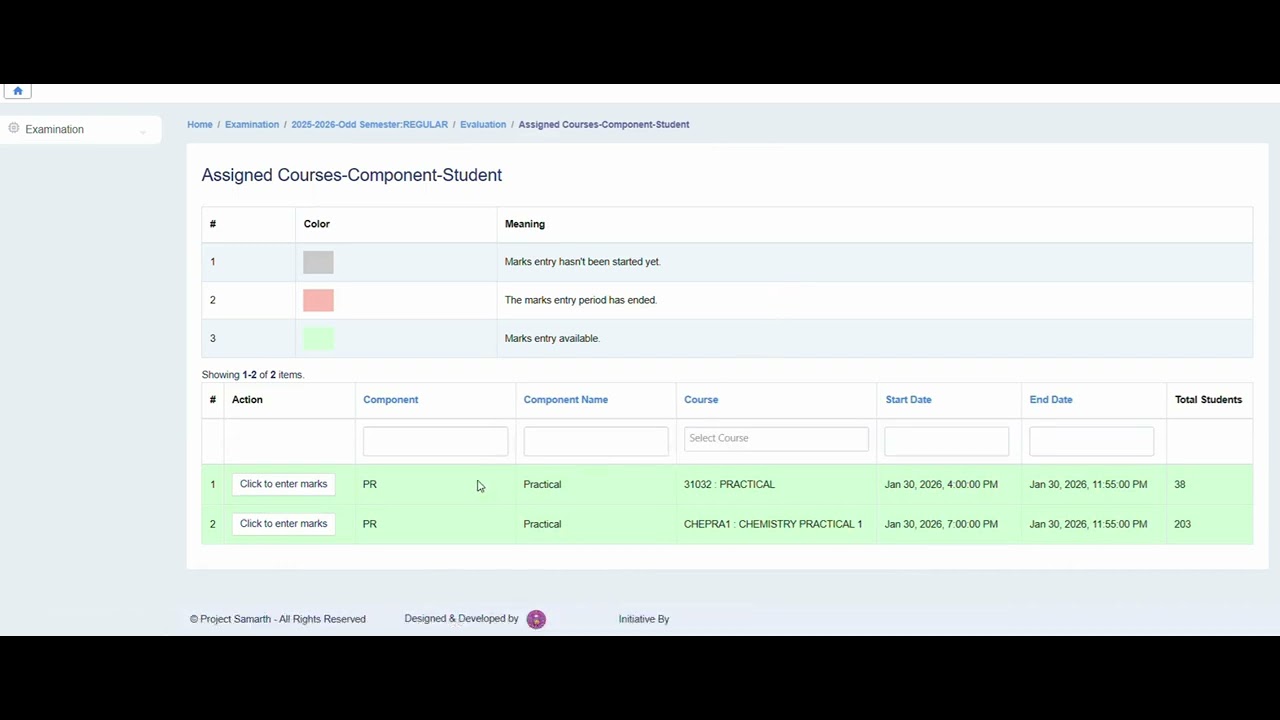Click the '© Project Samarth - All Rights Reserved' text
Image resolution: width=1280 pixels, height=720 pixels.
pyautogui.click(x=278, y=619)
